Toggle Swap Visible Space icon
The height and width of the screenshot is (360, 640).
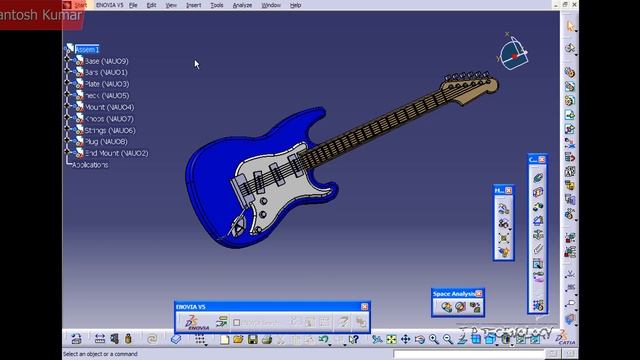535,339
